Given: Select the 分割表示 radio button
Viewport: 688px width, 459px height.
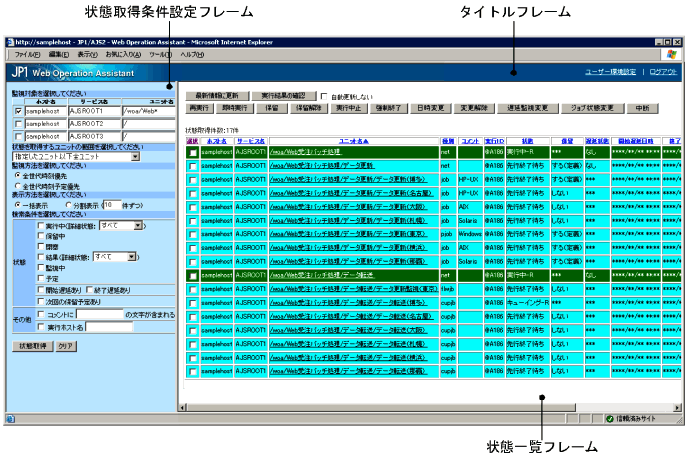Looking at the screenshot, I should pos(68,205).
